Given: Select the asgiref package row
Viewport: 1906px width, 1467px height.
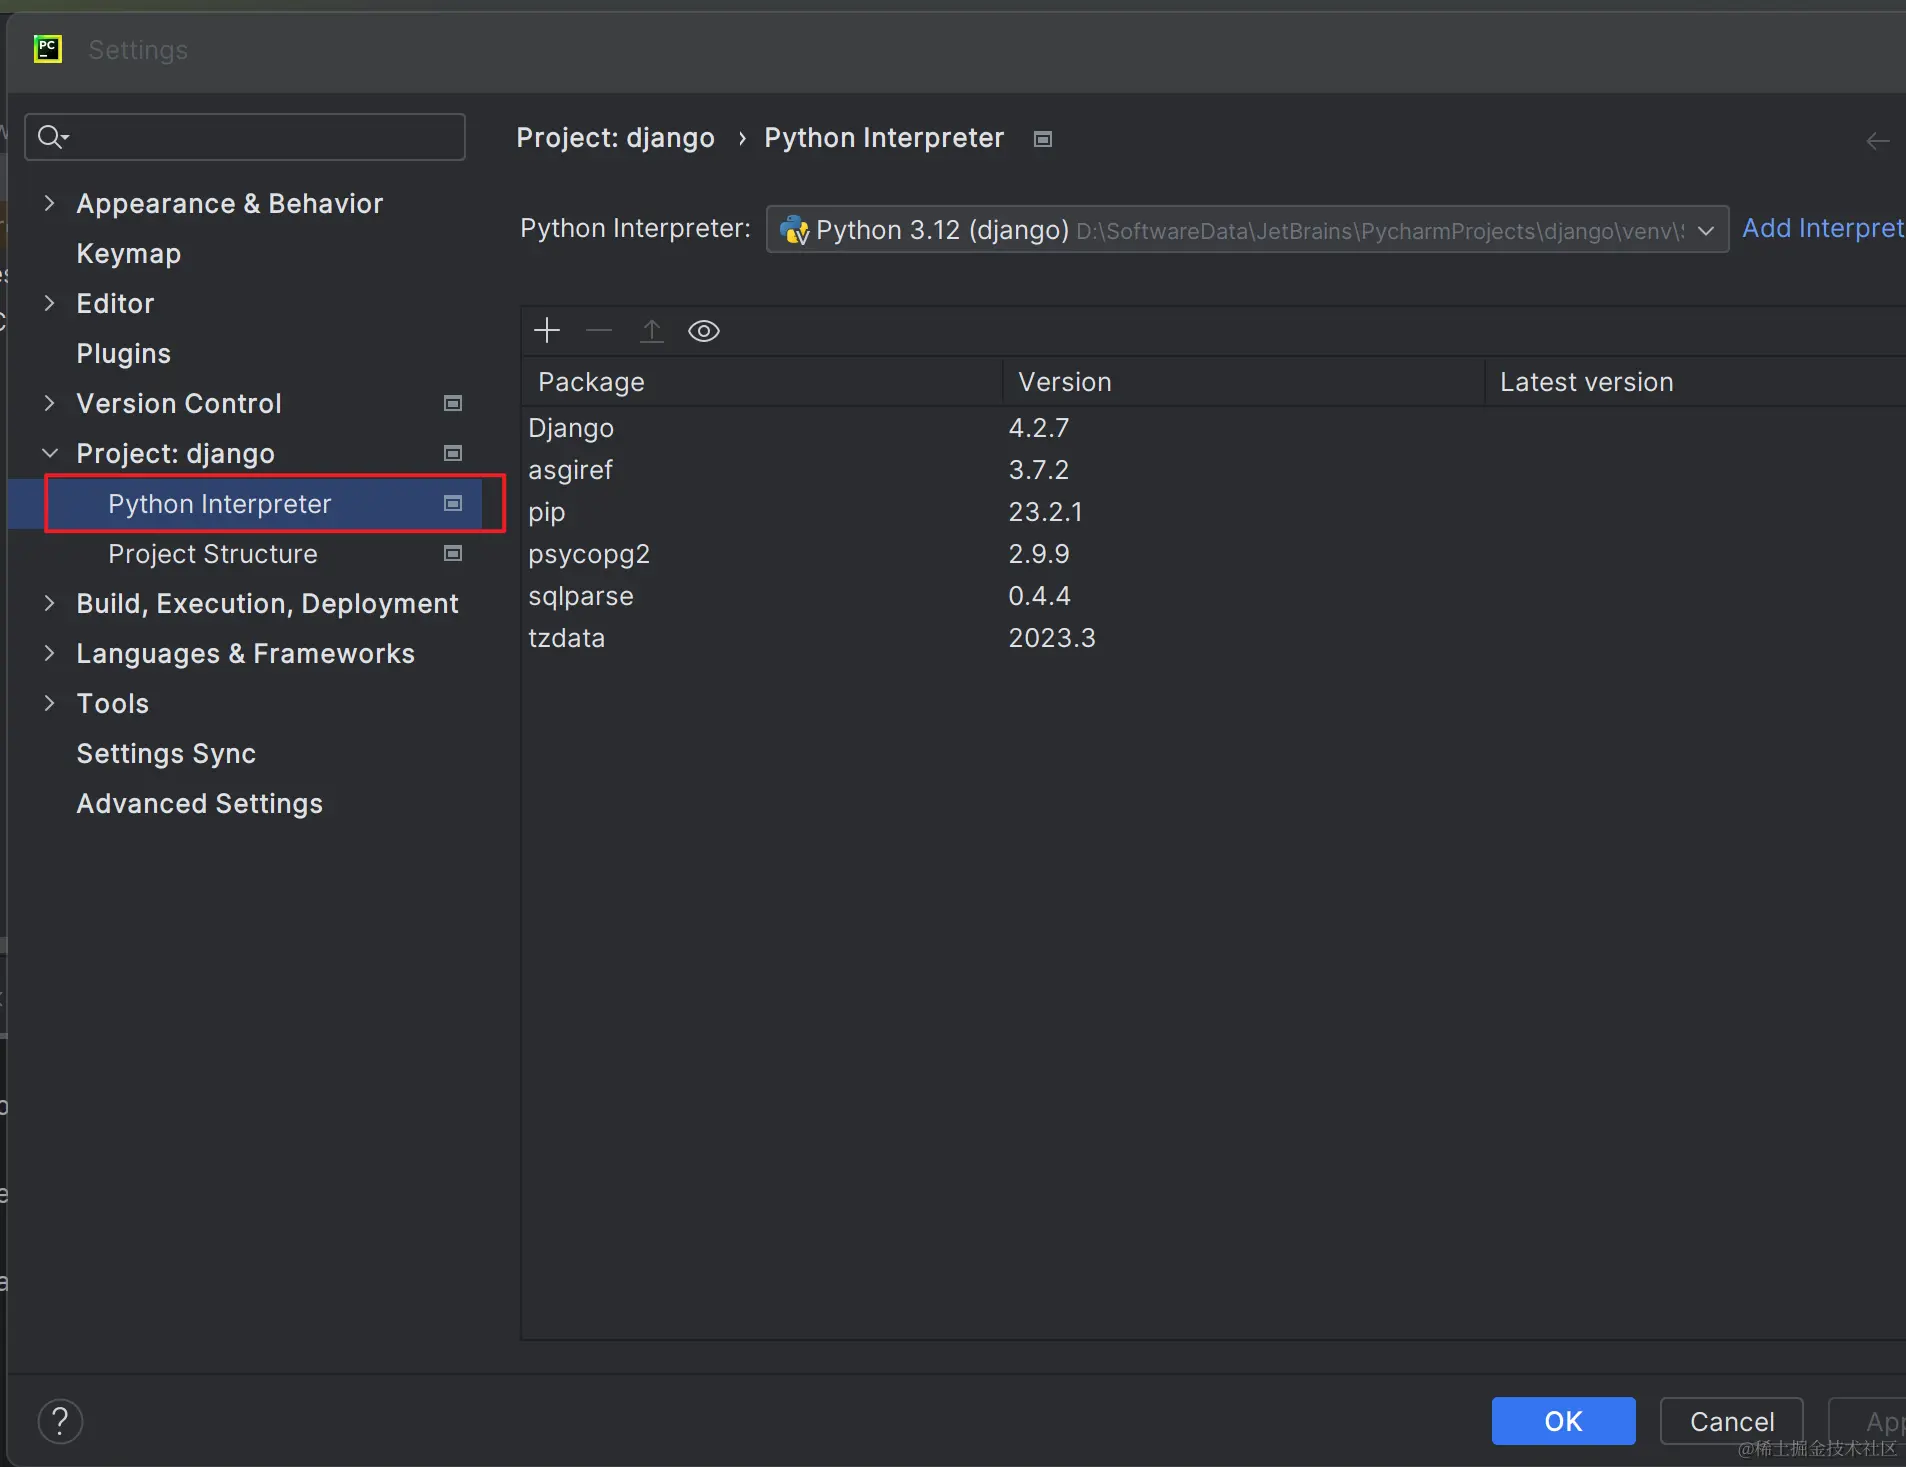Looking at the screenshot, I should tap(1213, 470).
